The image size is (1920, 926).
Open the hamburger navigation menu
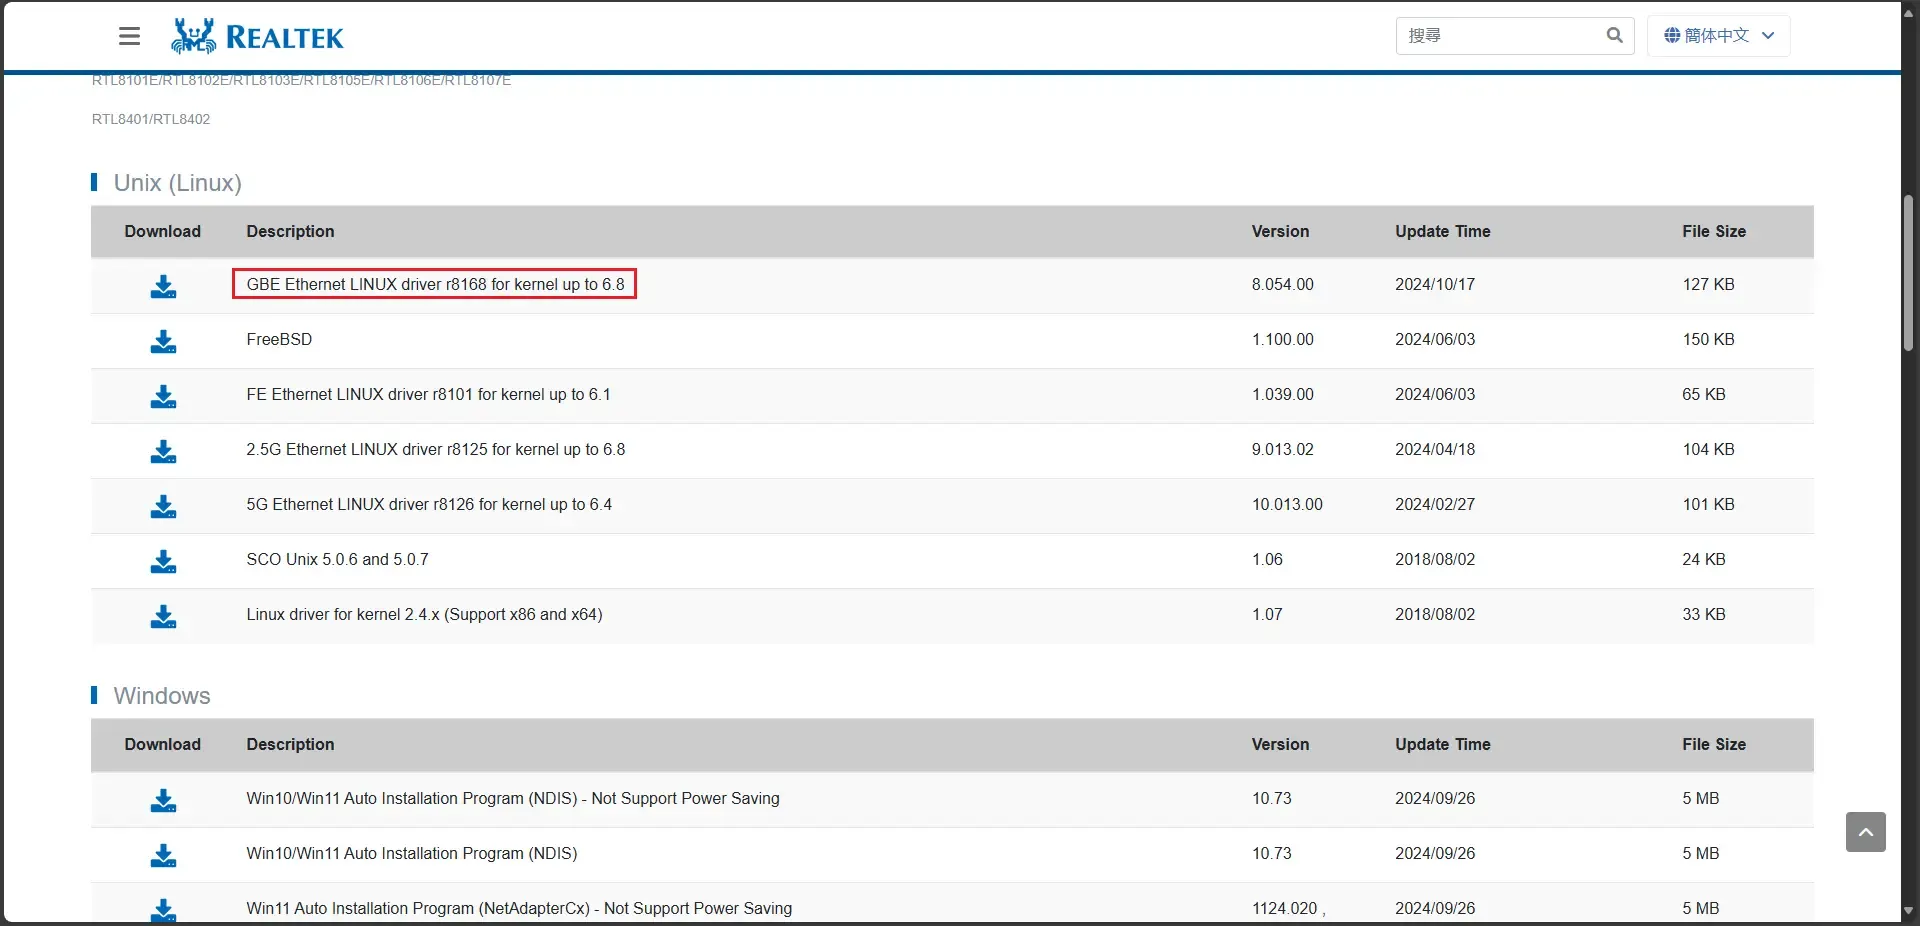(x=129, y=37)
